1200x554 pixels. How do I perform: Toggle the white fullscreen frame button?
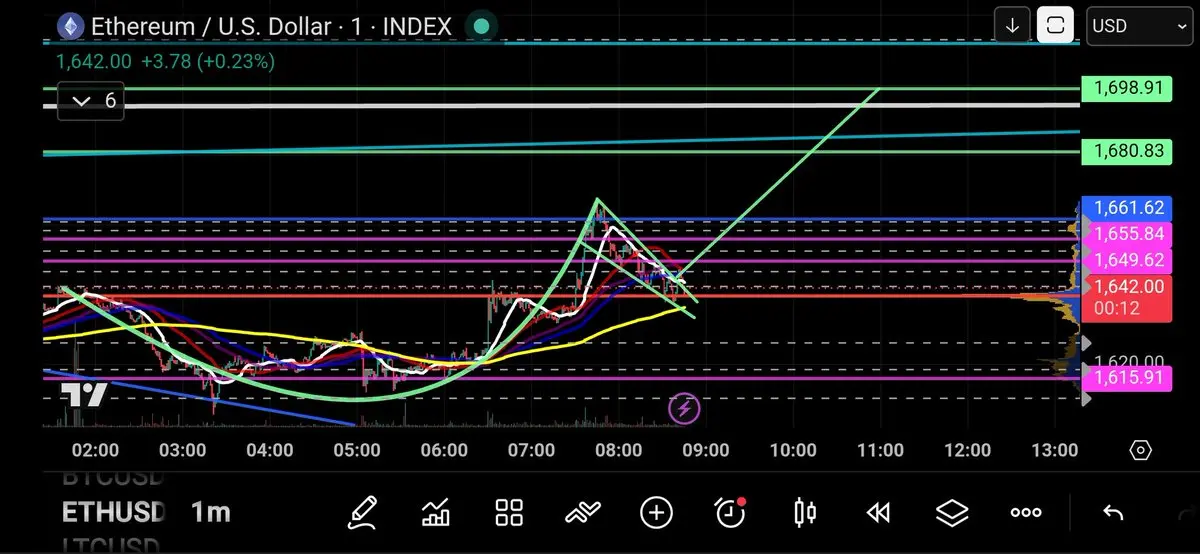1055,25
